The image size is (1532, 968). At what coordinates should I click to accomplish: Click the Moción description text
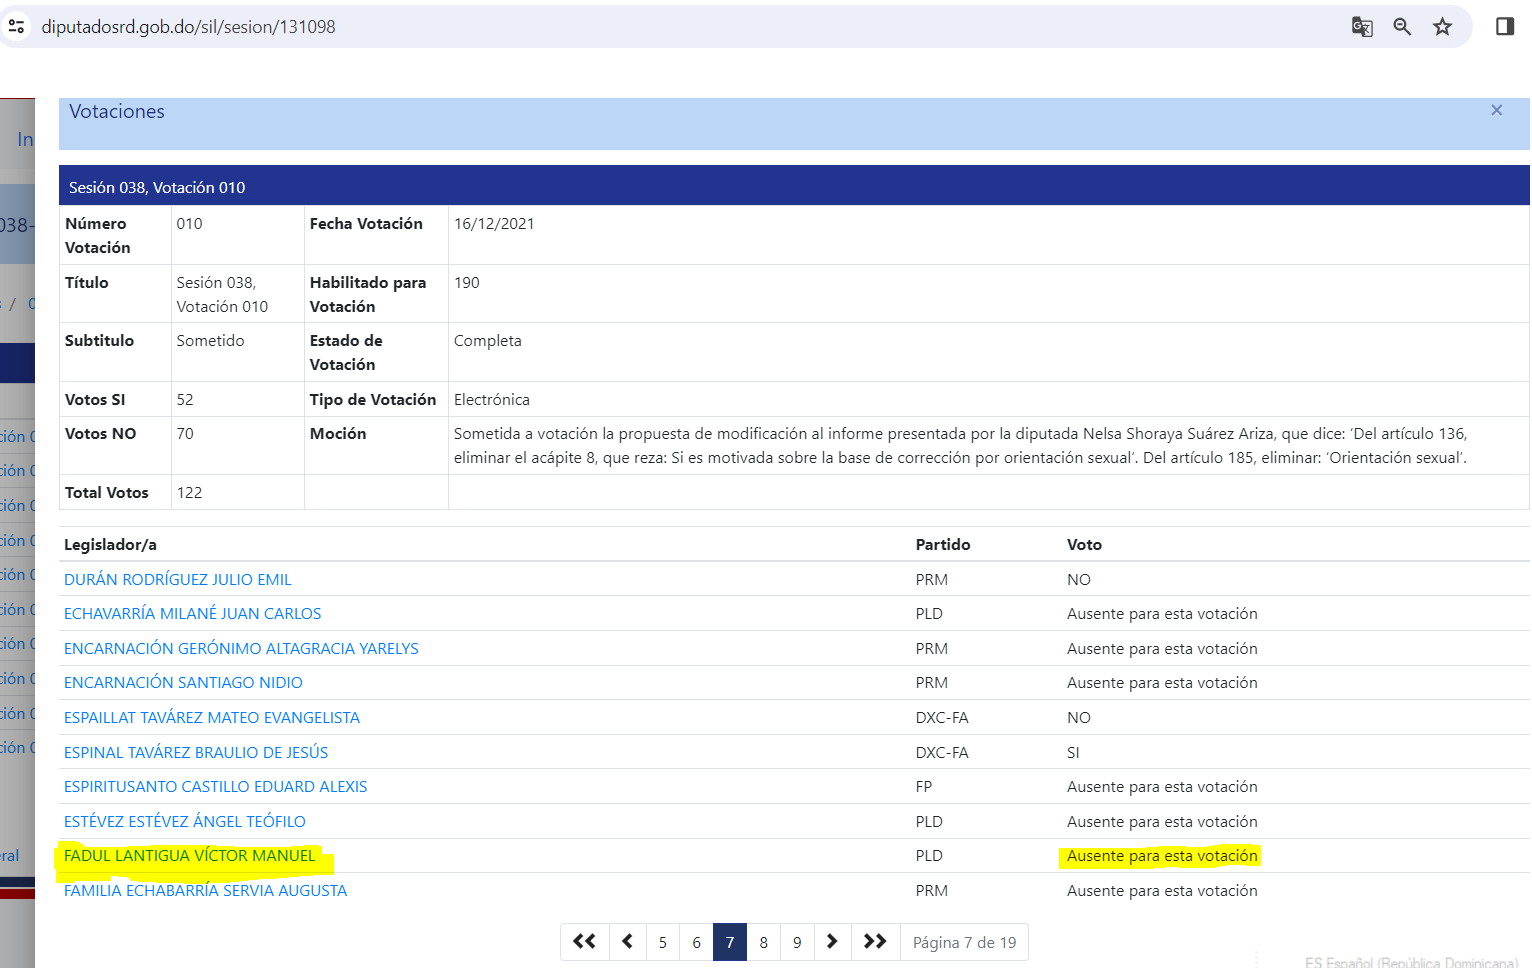pyautogui.click(x=960, y=446)
